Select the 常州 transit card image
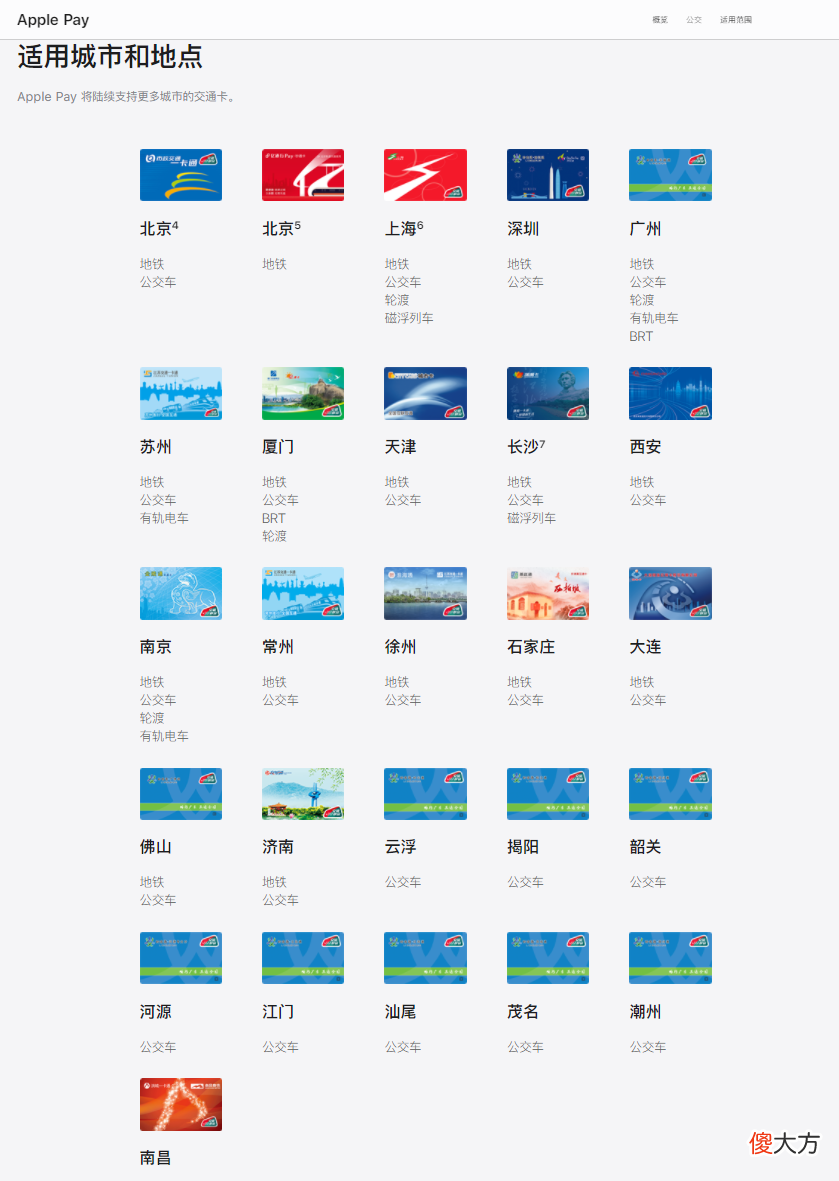839x1181 pixels. pyautogui.click(x=303, y=594)
